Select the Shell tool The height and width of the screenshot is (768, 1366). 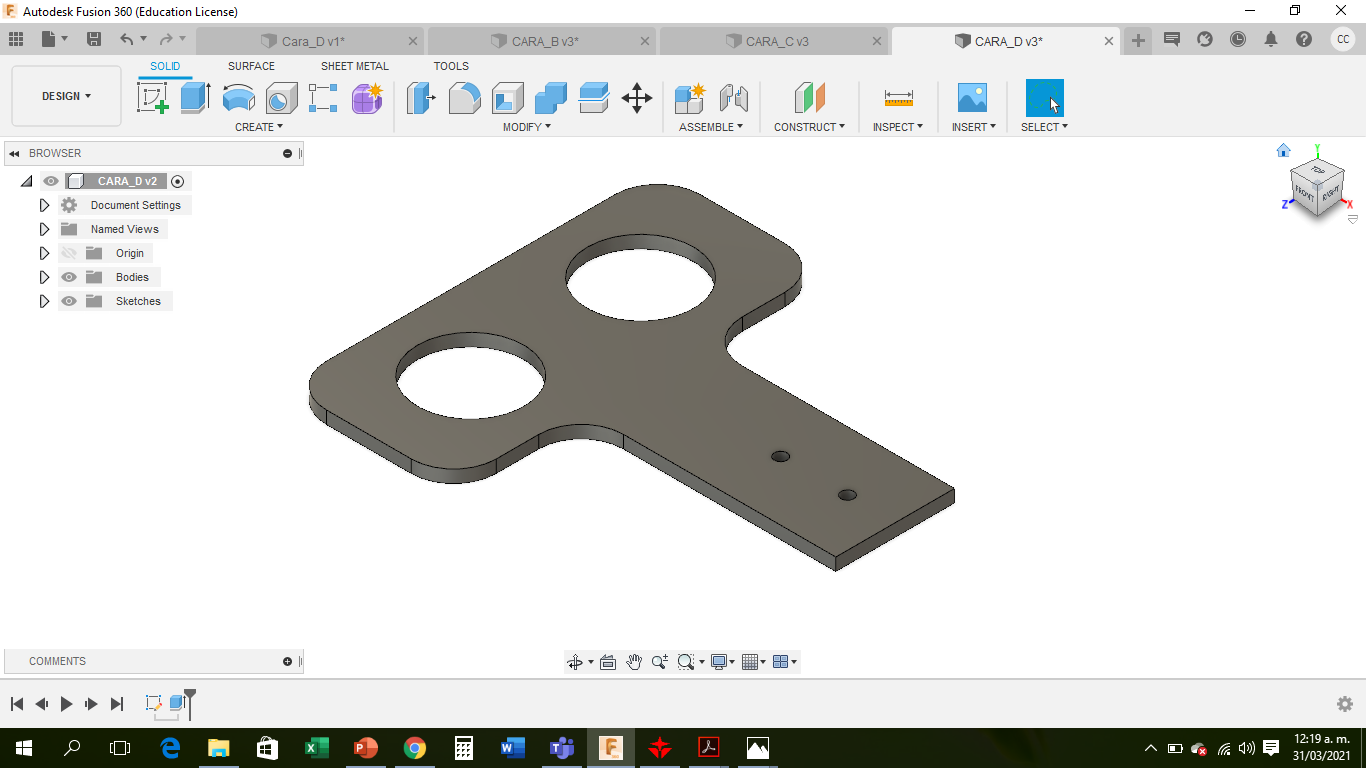pyautogui.click(x=507, y=98)
